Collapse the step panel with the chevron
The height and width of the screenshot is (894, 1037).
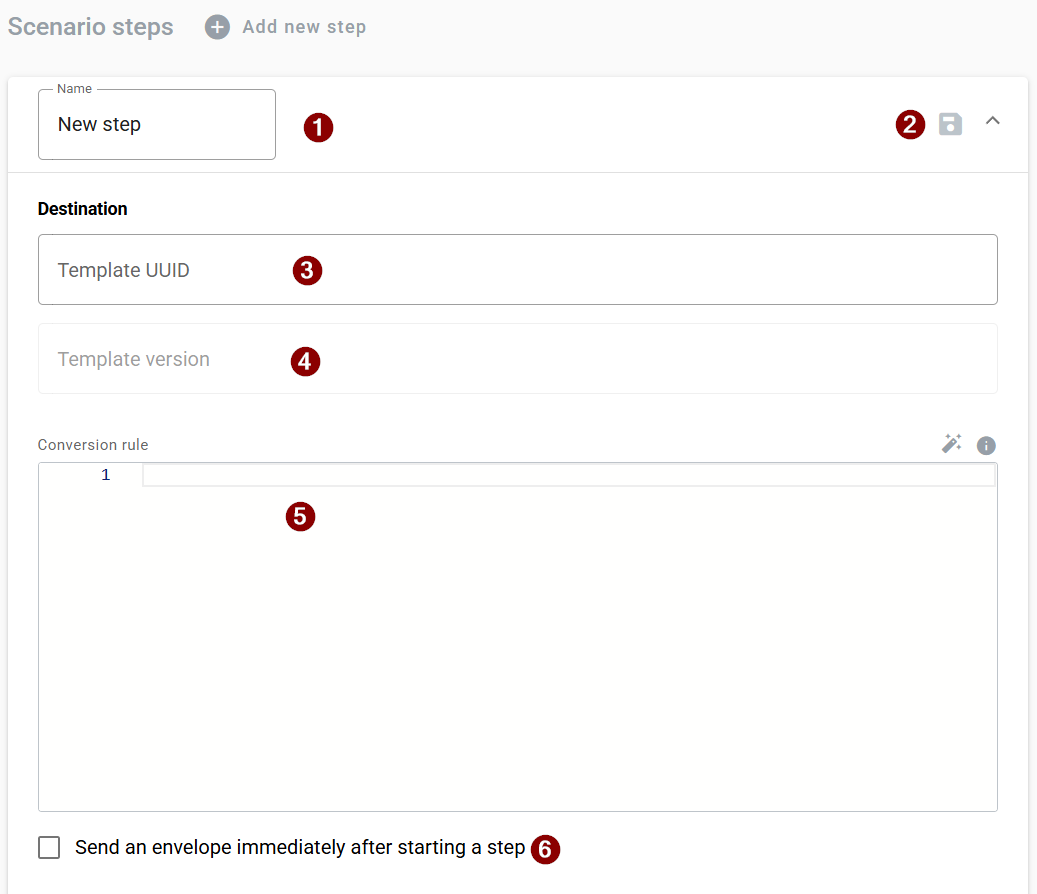992,121
